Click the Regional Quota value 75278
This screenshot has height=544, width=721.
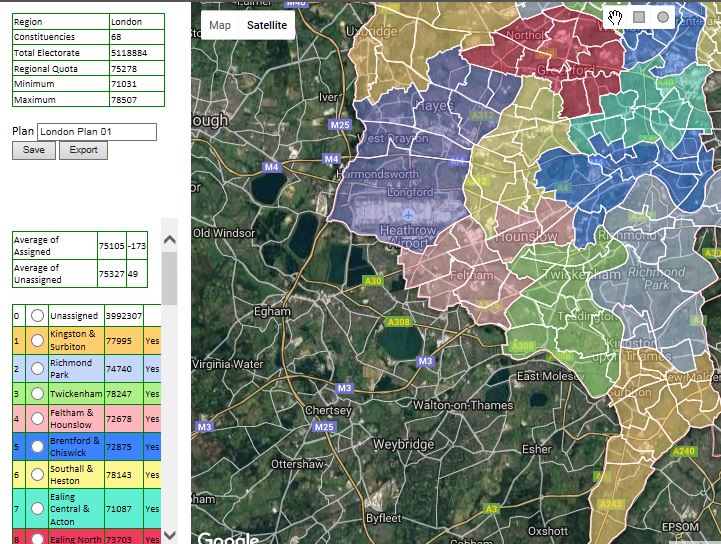[124, 69]
